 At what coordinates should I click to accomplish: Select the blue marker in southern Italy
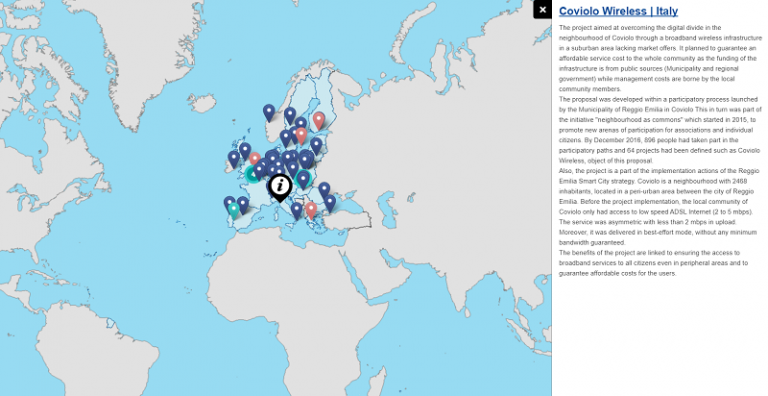(296, 211)
